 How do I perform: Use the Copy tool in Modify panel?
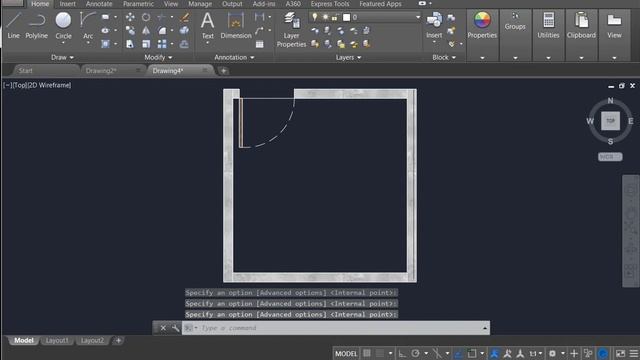[130, 31]
